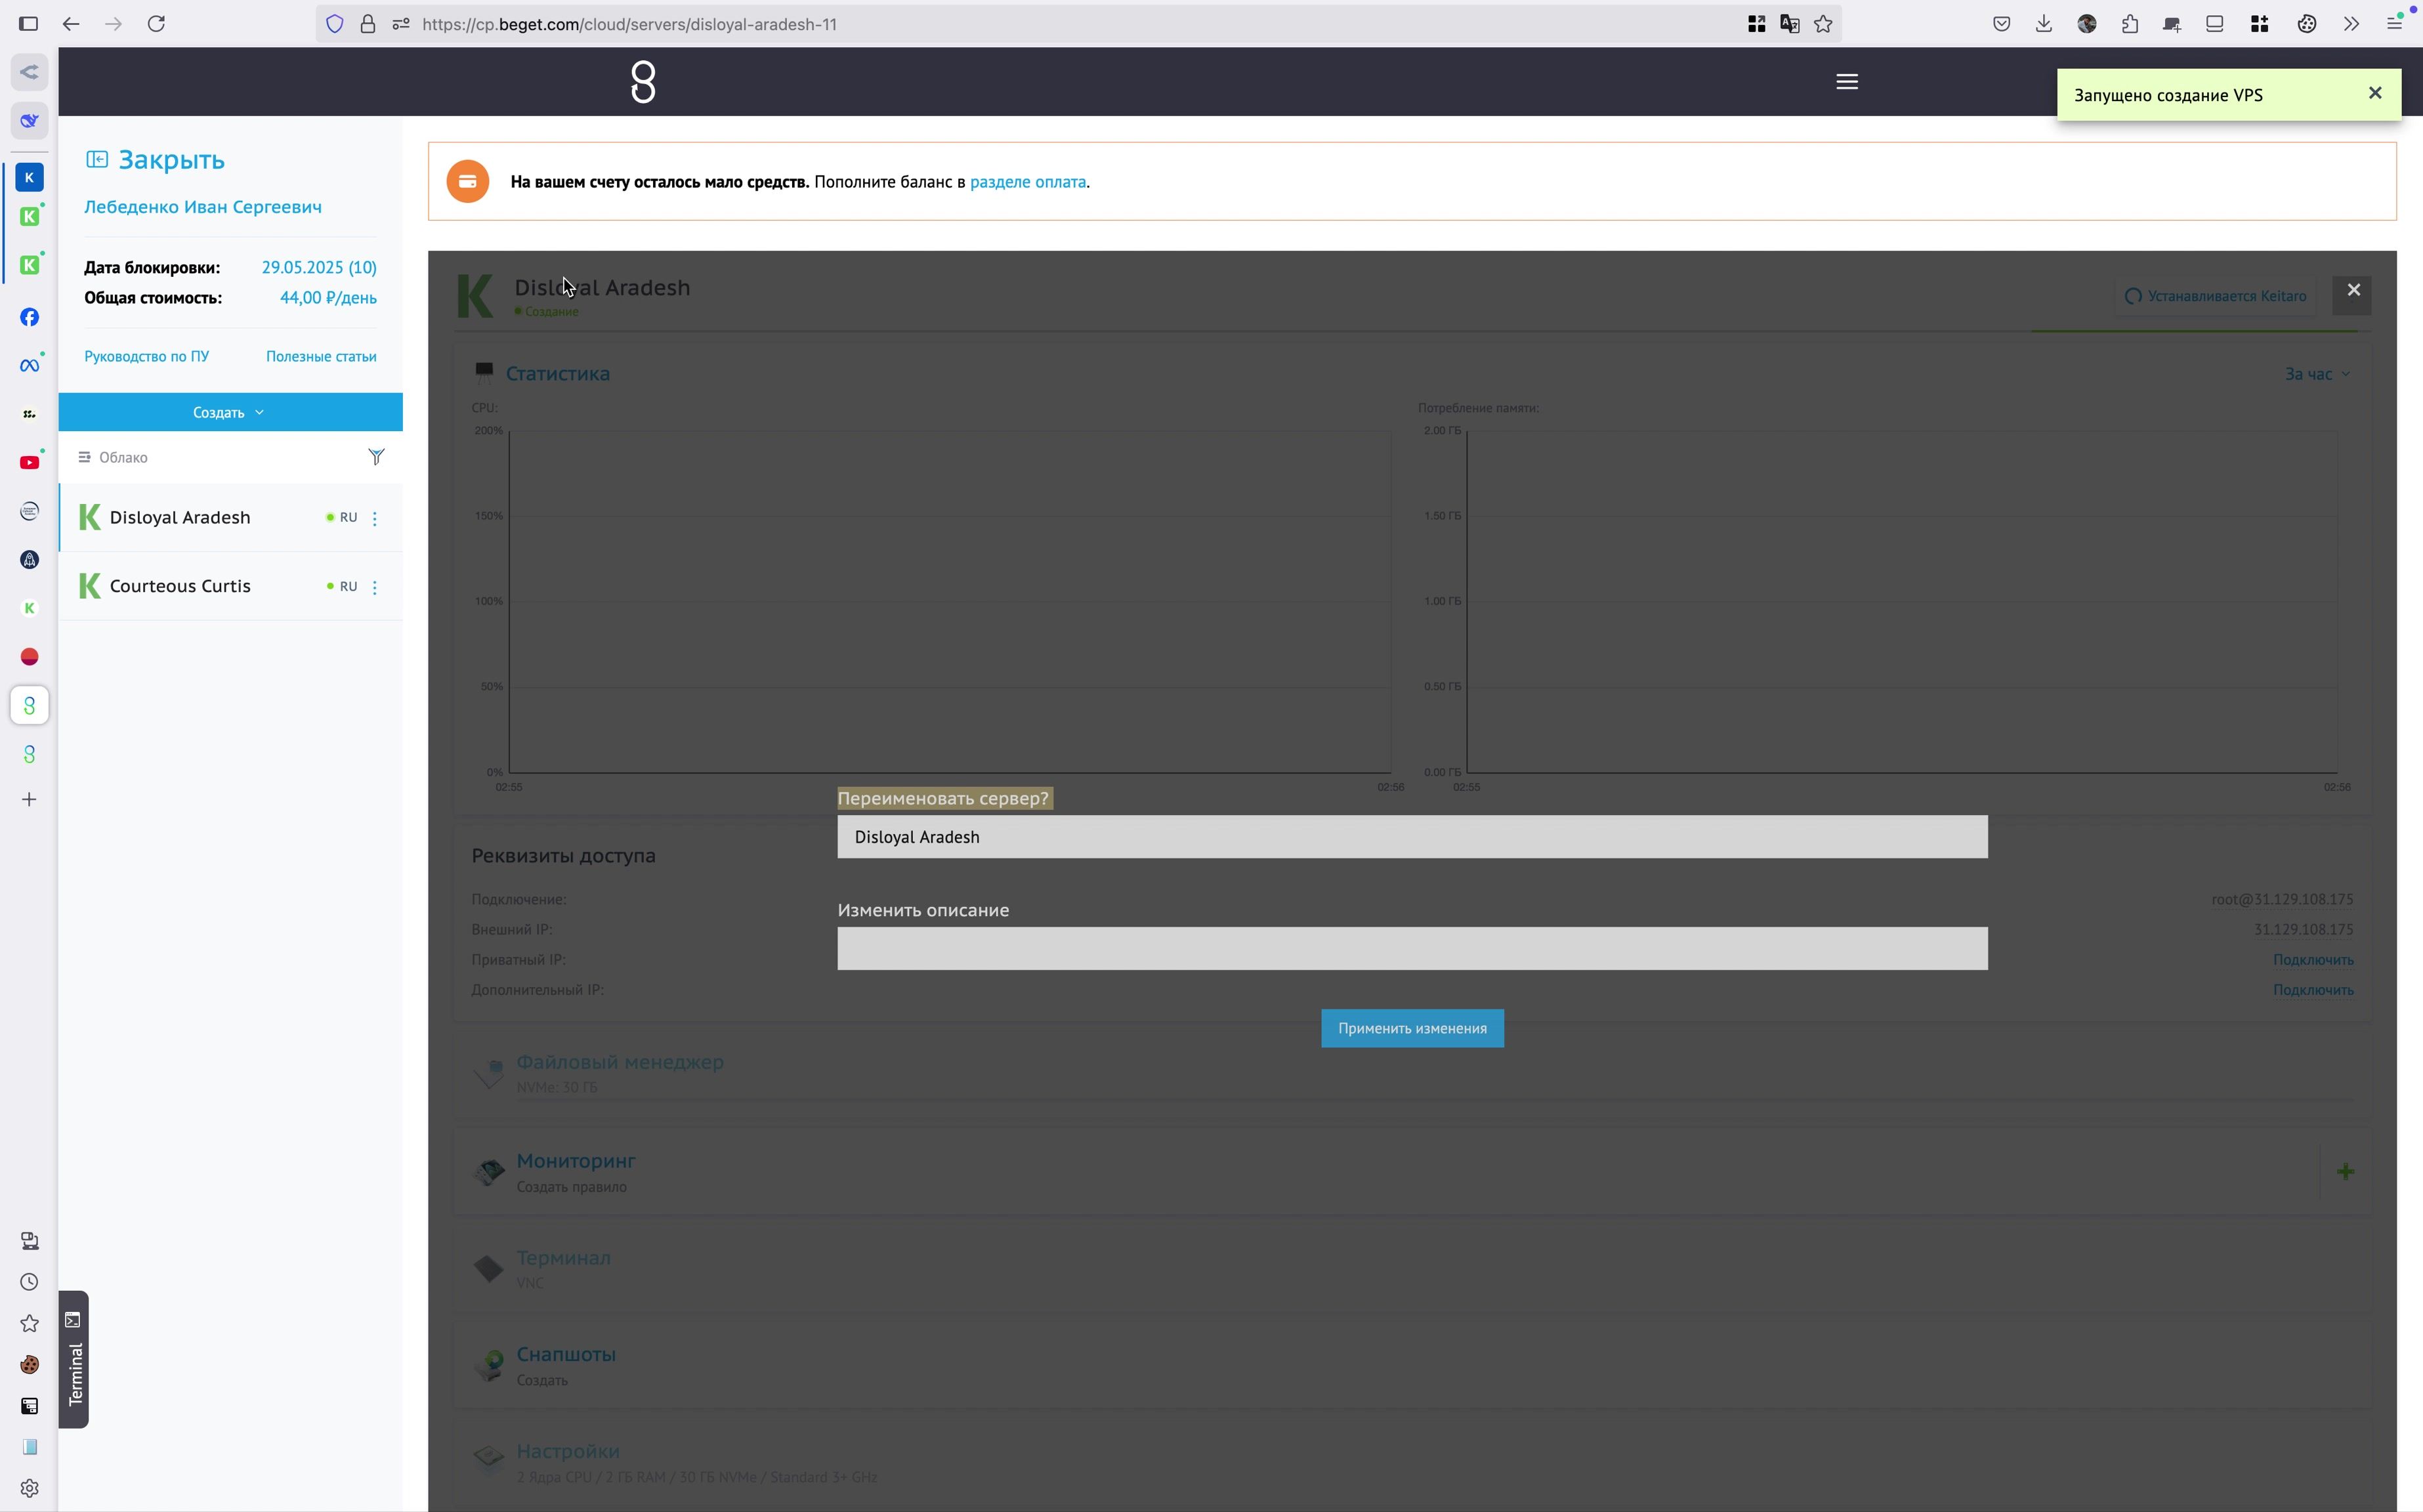Open the downloads icon in browser toolbar
This screenshot has height=1512, width=2423.
coord(2043,24)
